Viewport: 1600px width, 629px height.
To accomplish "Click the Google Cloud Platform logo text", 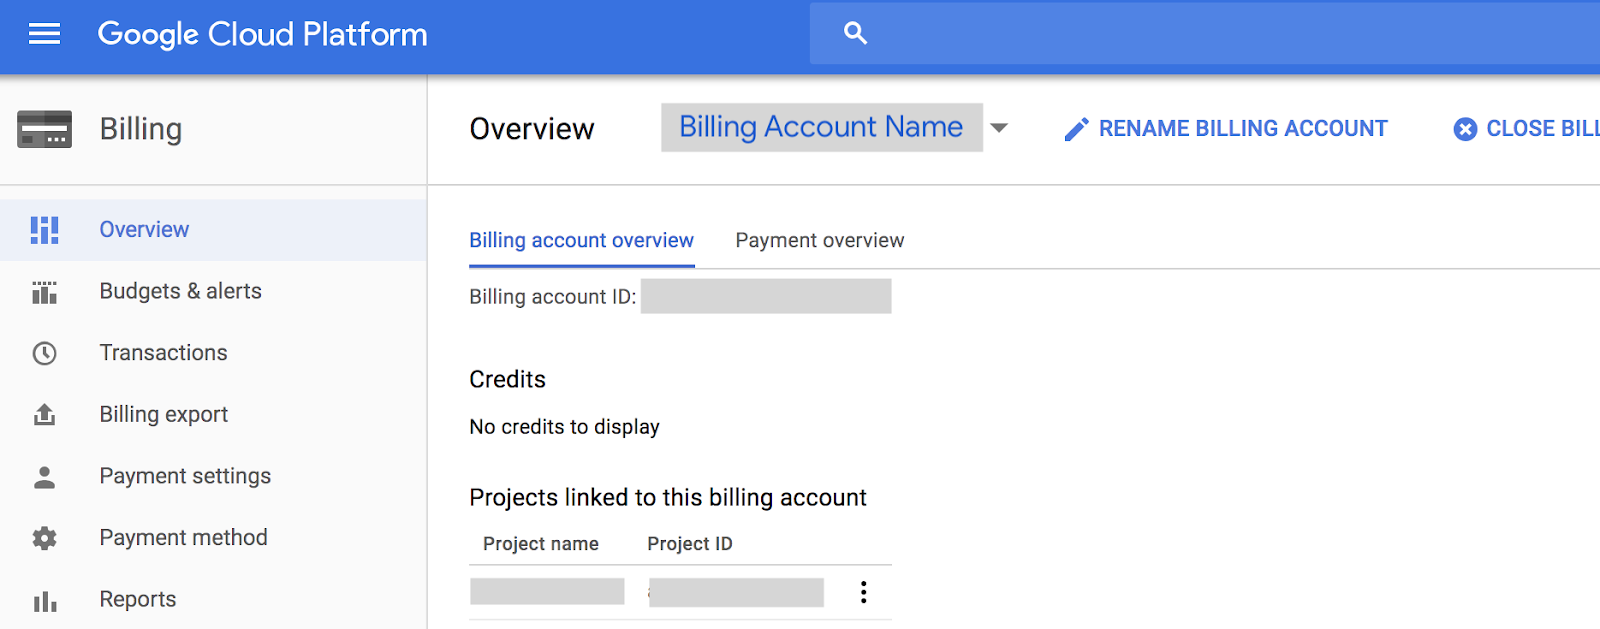I will [262, 35].
